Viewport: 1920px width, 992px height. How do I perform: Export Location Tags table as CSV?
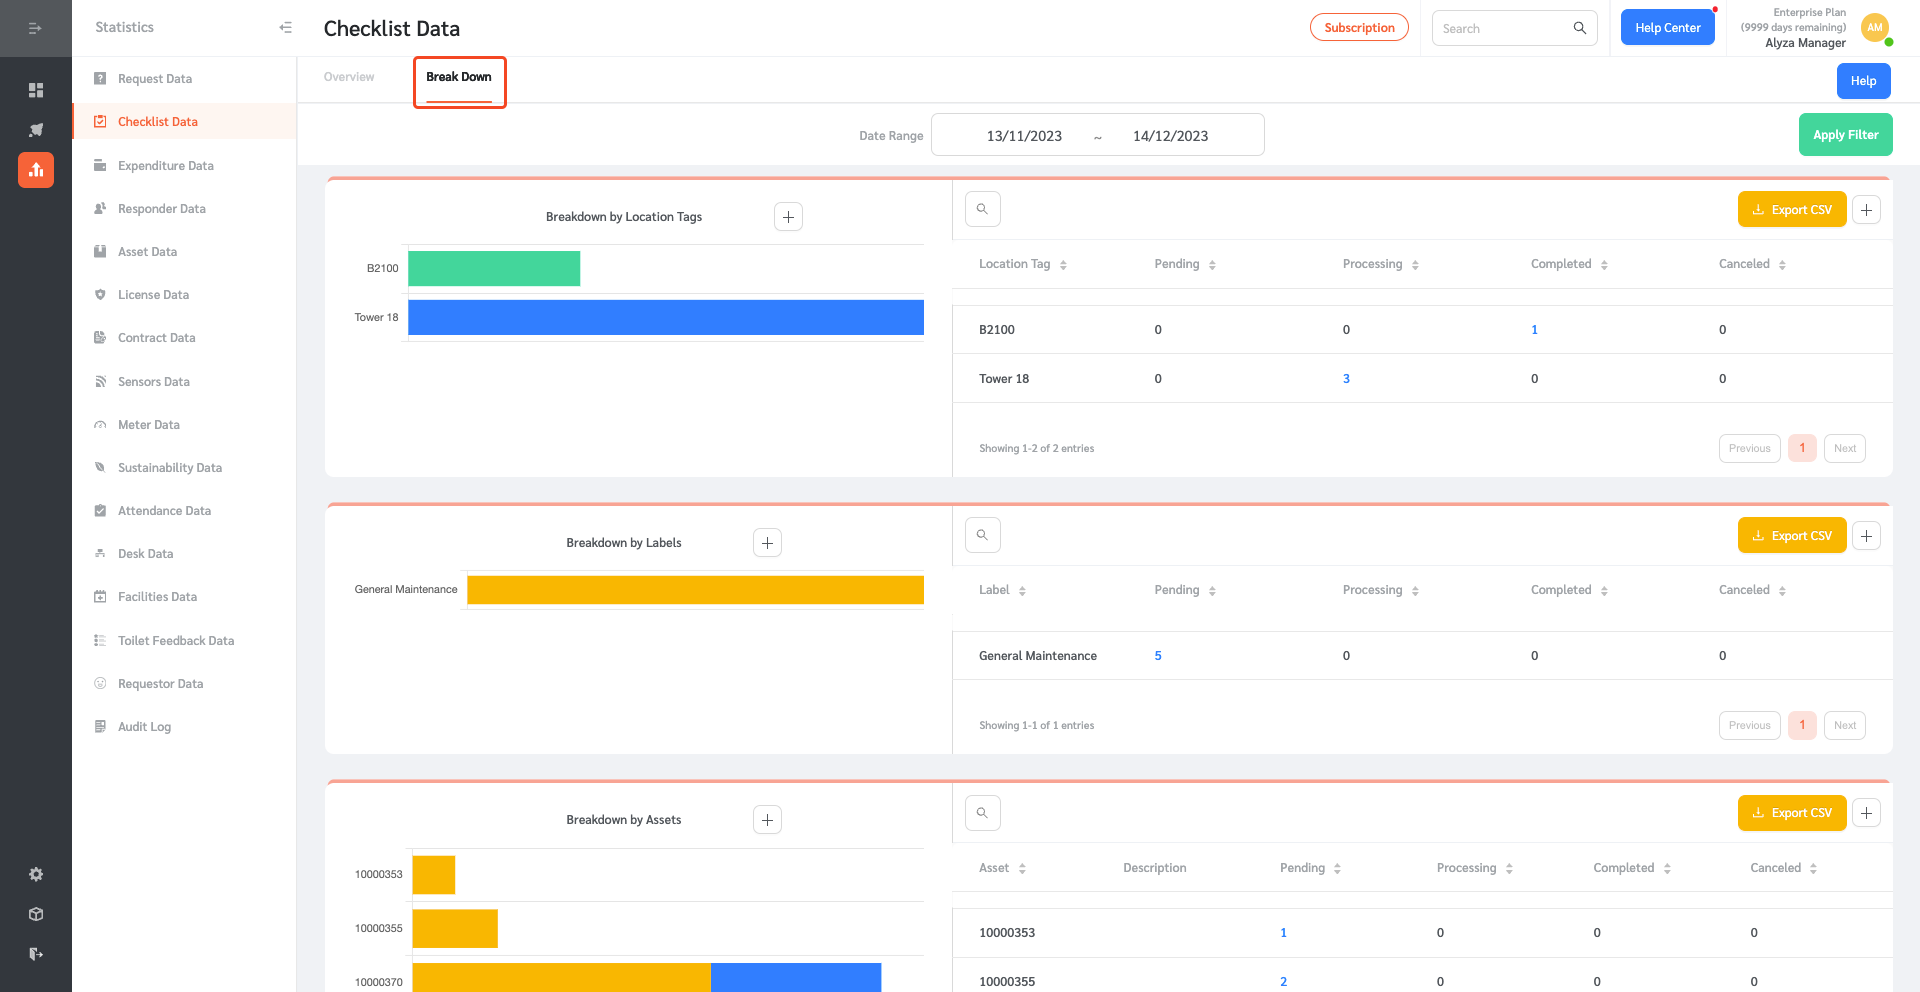point(1792,210)
